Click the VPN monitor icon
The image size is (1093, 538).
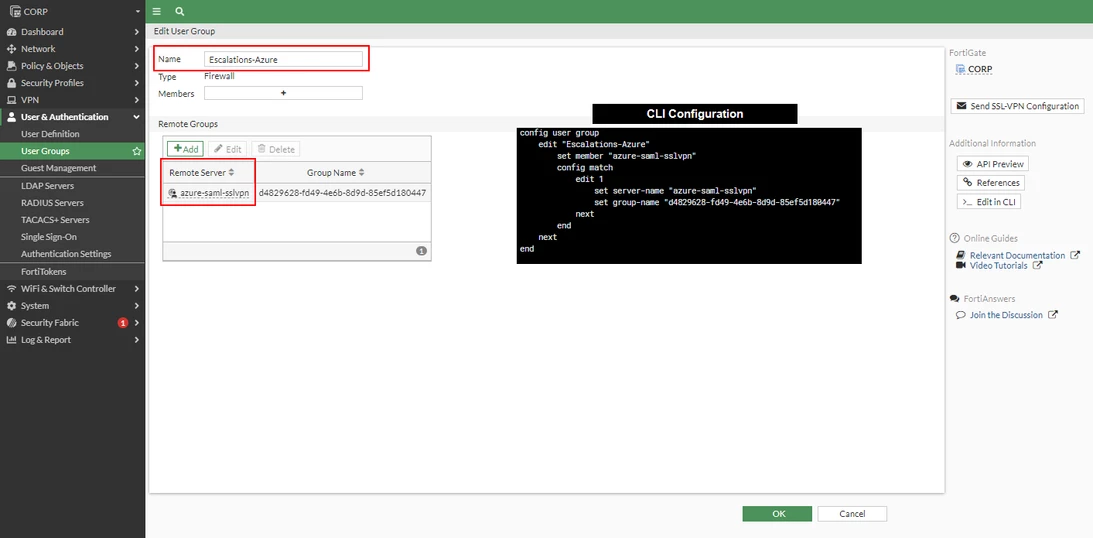[11, 100]
